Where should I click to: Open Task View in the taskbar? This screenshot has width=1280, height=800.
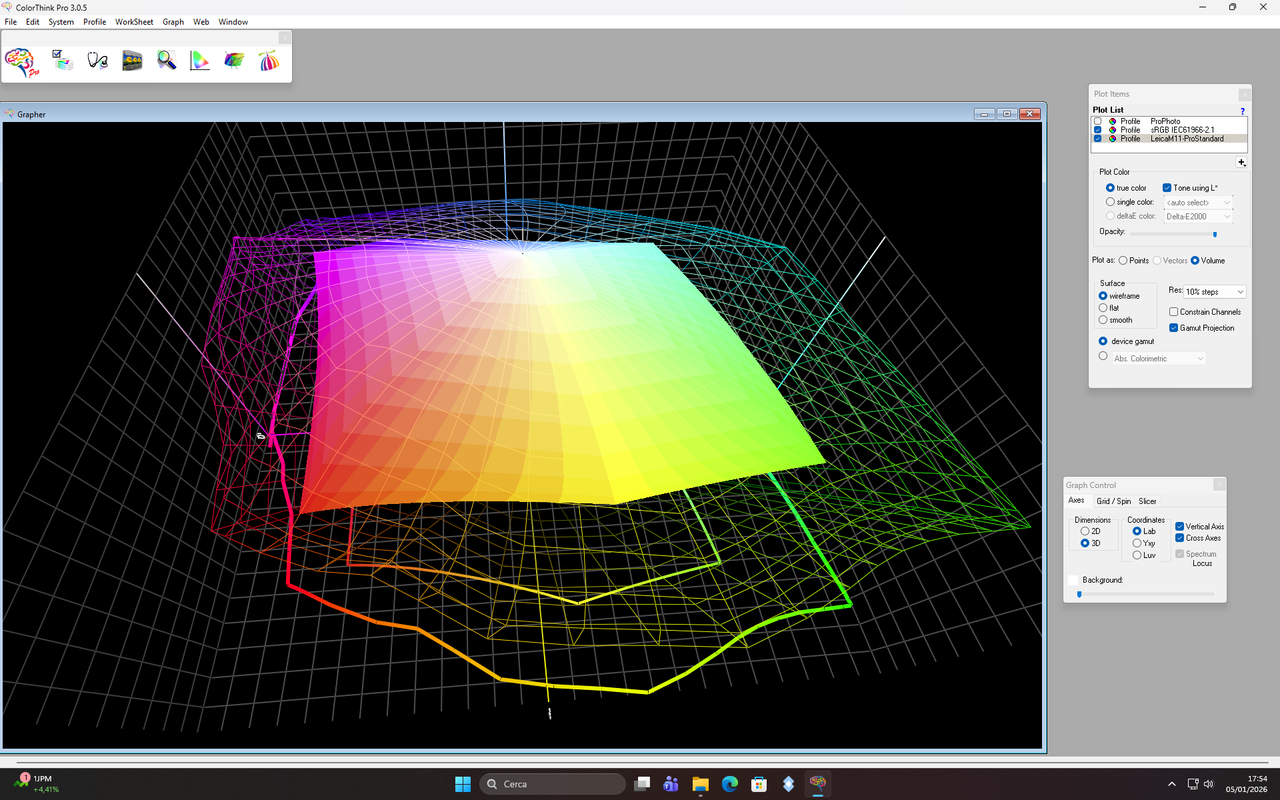pos(642,784)
